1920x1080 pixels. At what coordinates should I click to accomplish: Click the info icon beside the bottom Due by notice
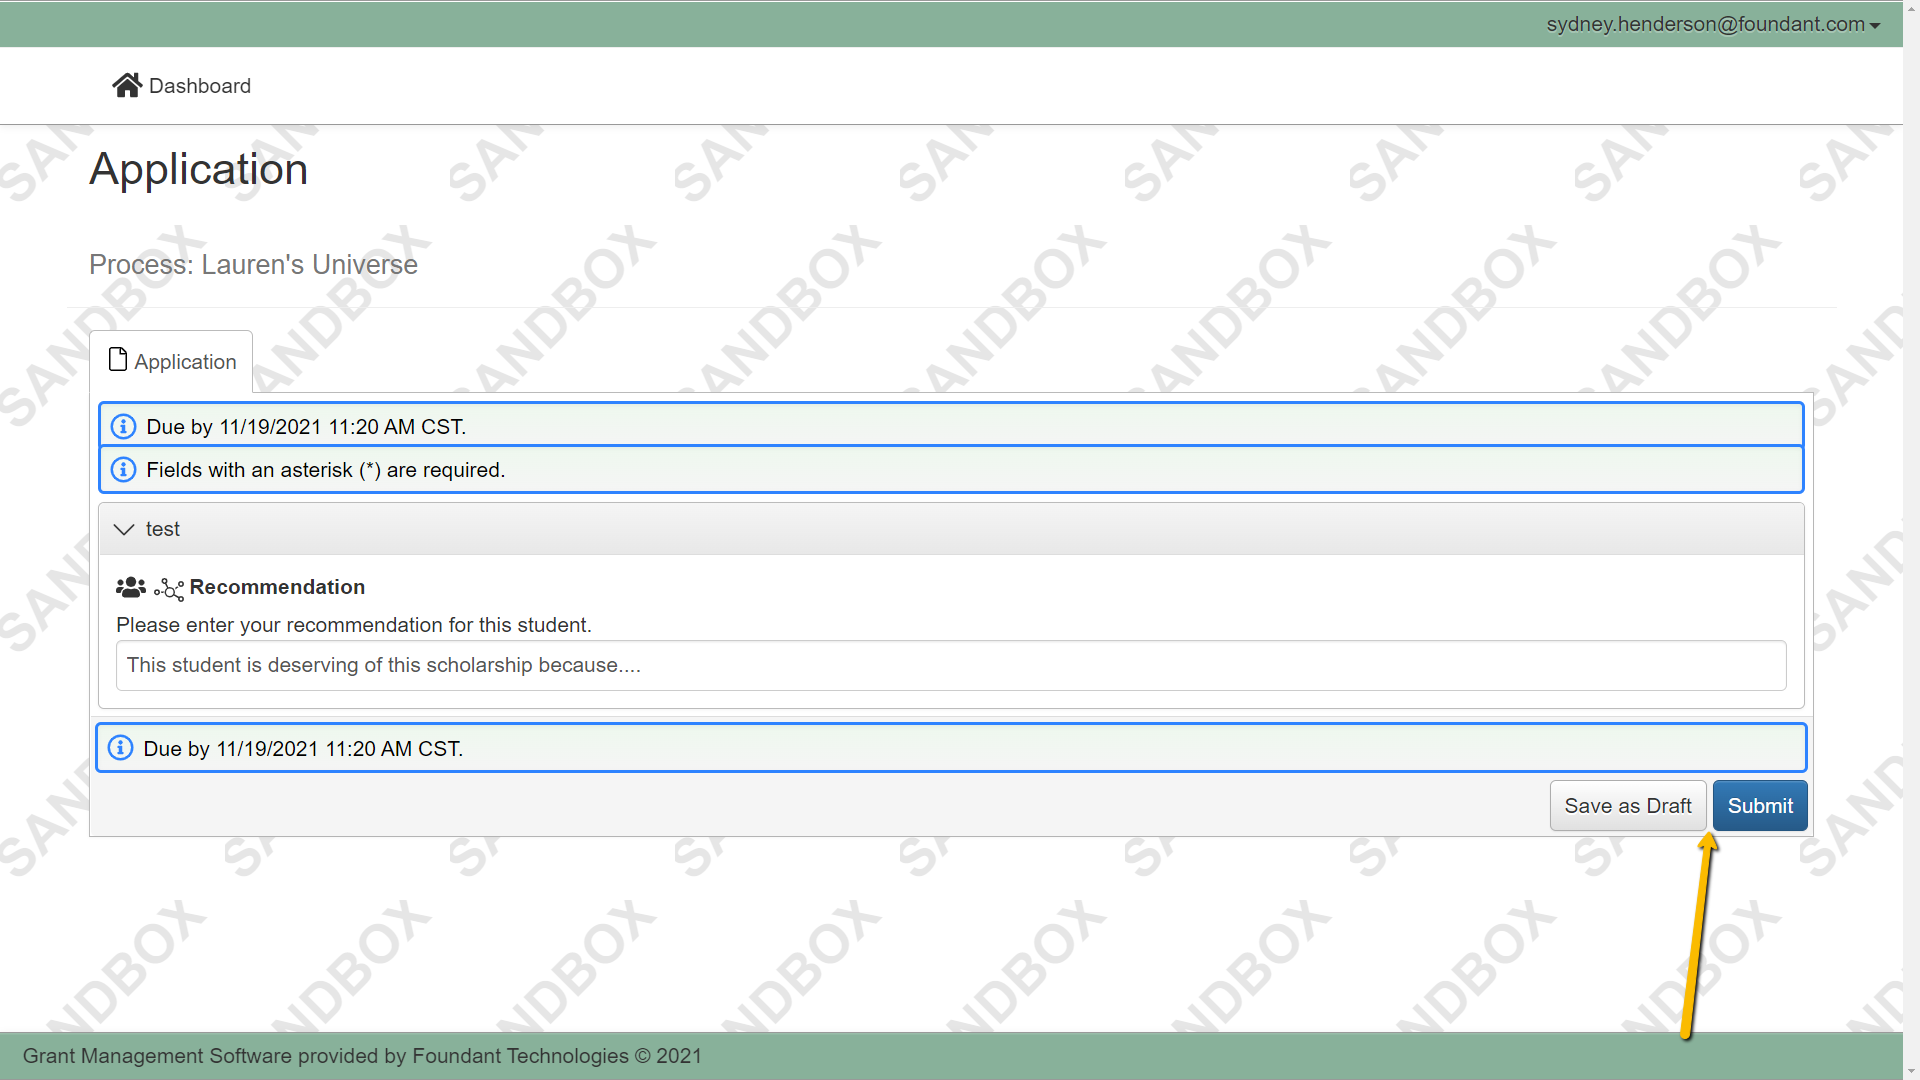click(120, 748)
